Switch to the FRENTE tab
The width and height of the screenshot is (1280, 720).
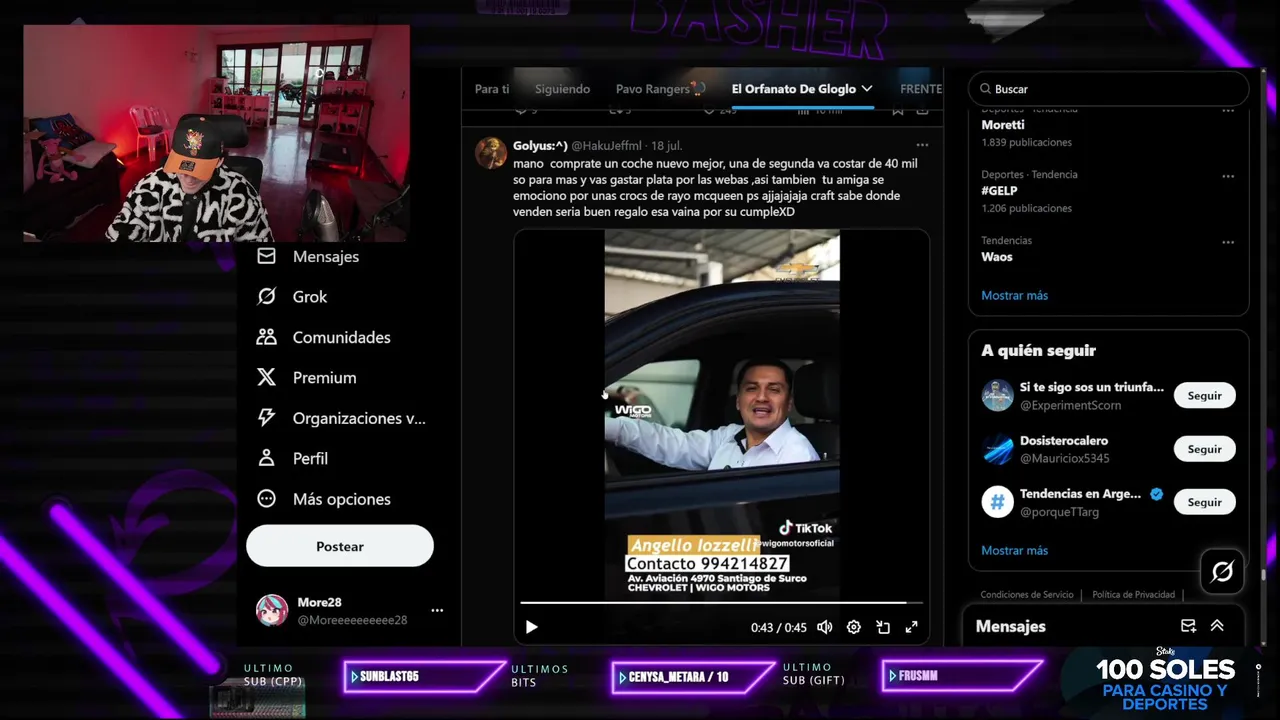pos(921,89)
